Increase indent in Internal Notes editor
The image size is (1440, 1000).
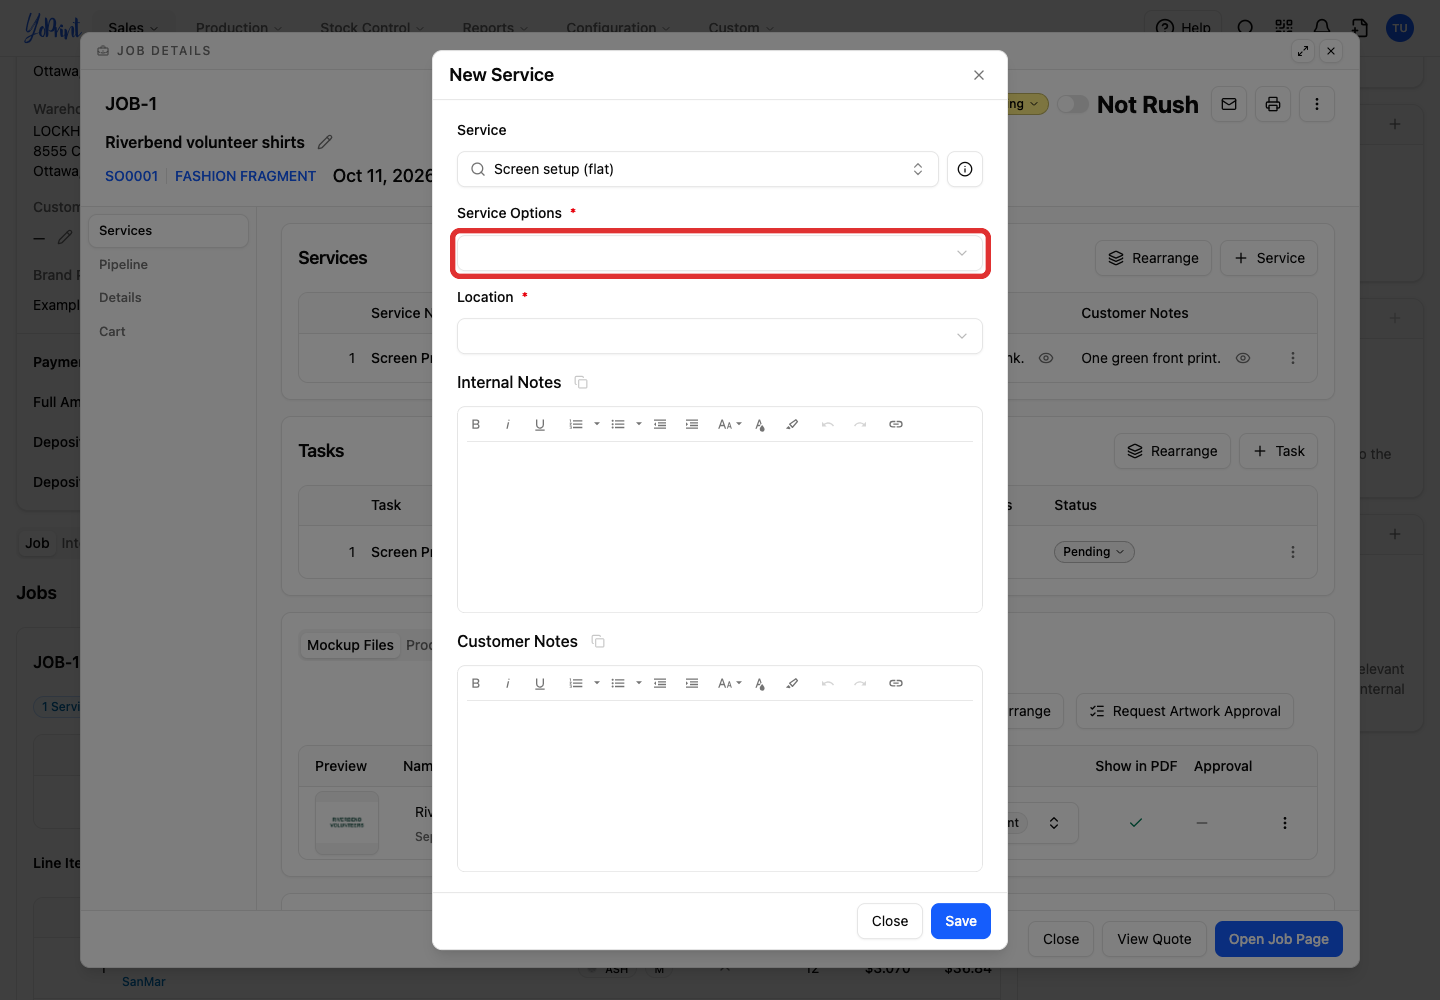click(x=692, y=424)
